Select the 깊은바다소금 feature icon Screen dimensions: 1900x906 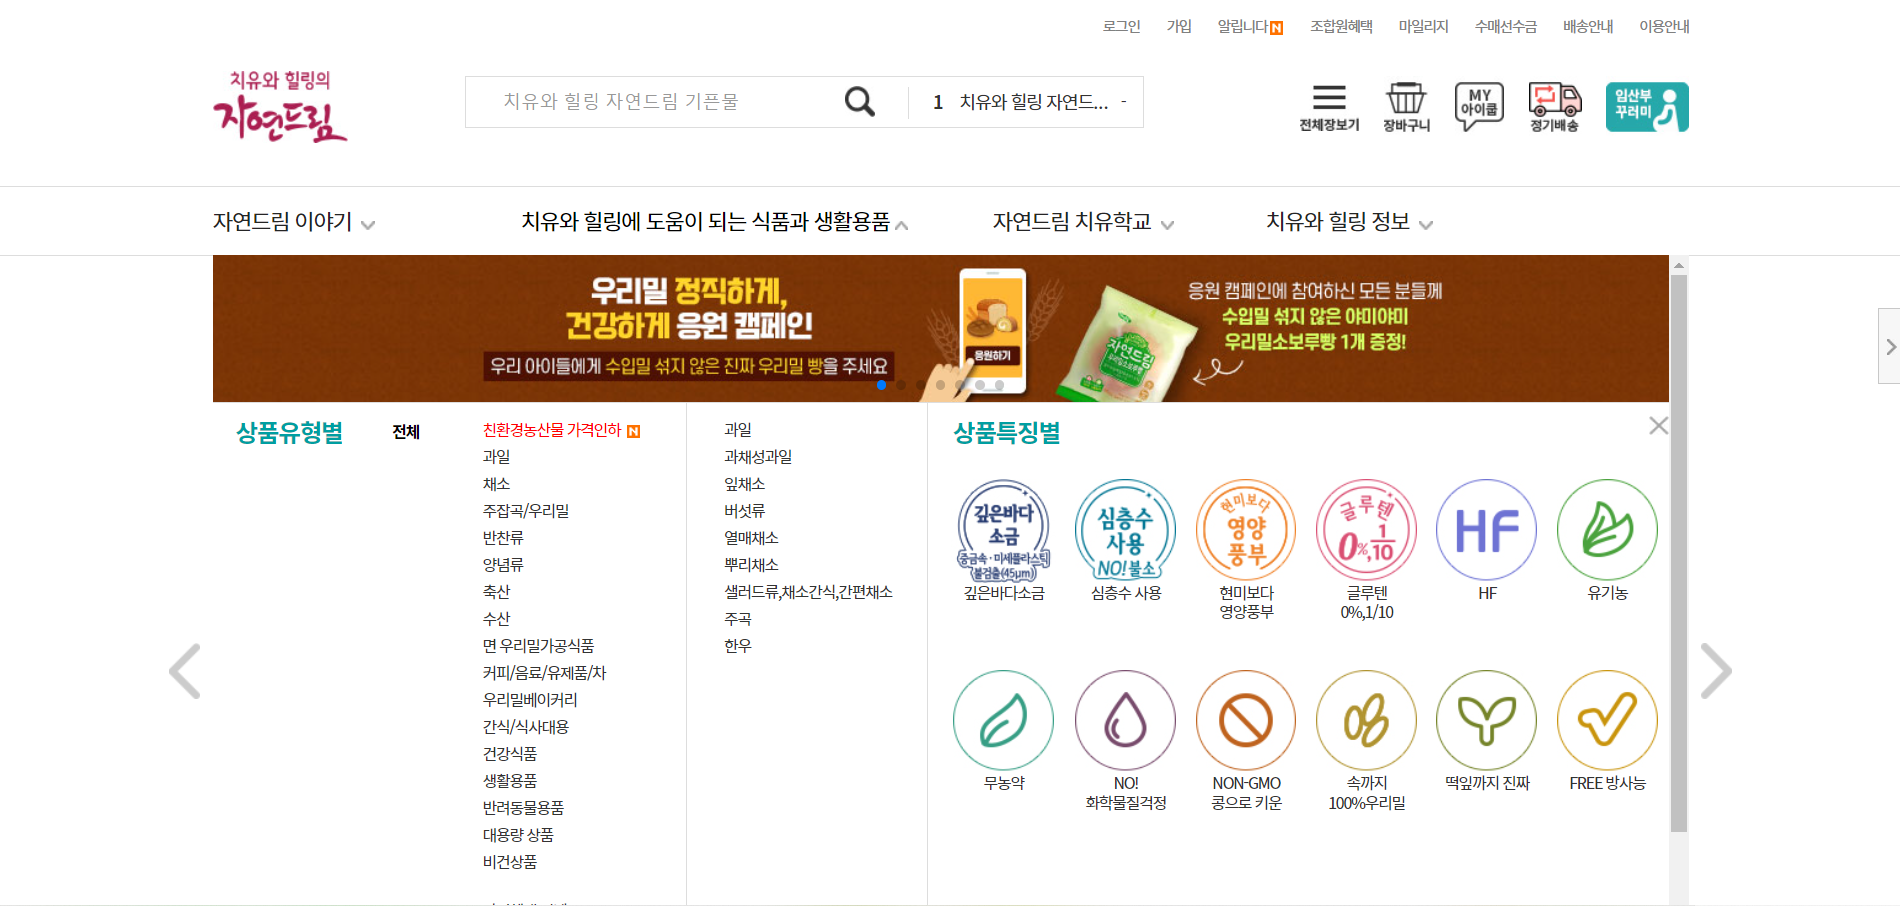1004,530
